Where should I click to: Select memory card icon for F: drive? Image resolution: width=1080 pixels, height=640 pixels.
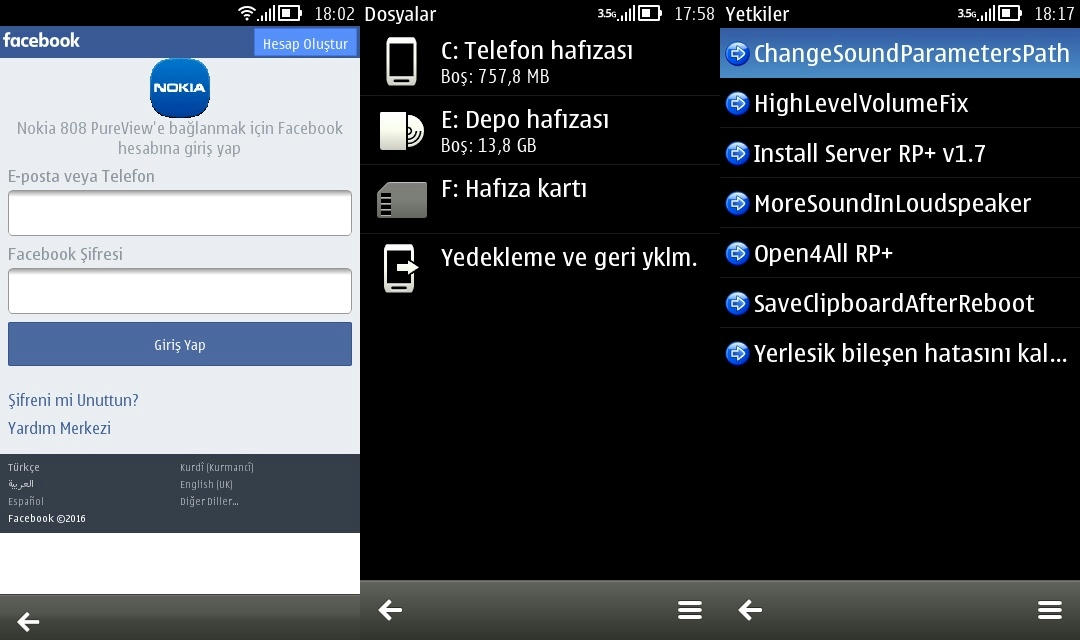tap(402, 199)
